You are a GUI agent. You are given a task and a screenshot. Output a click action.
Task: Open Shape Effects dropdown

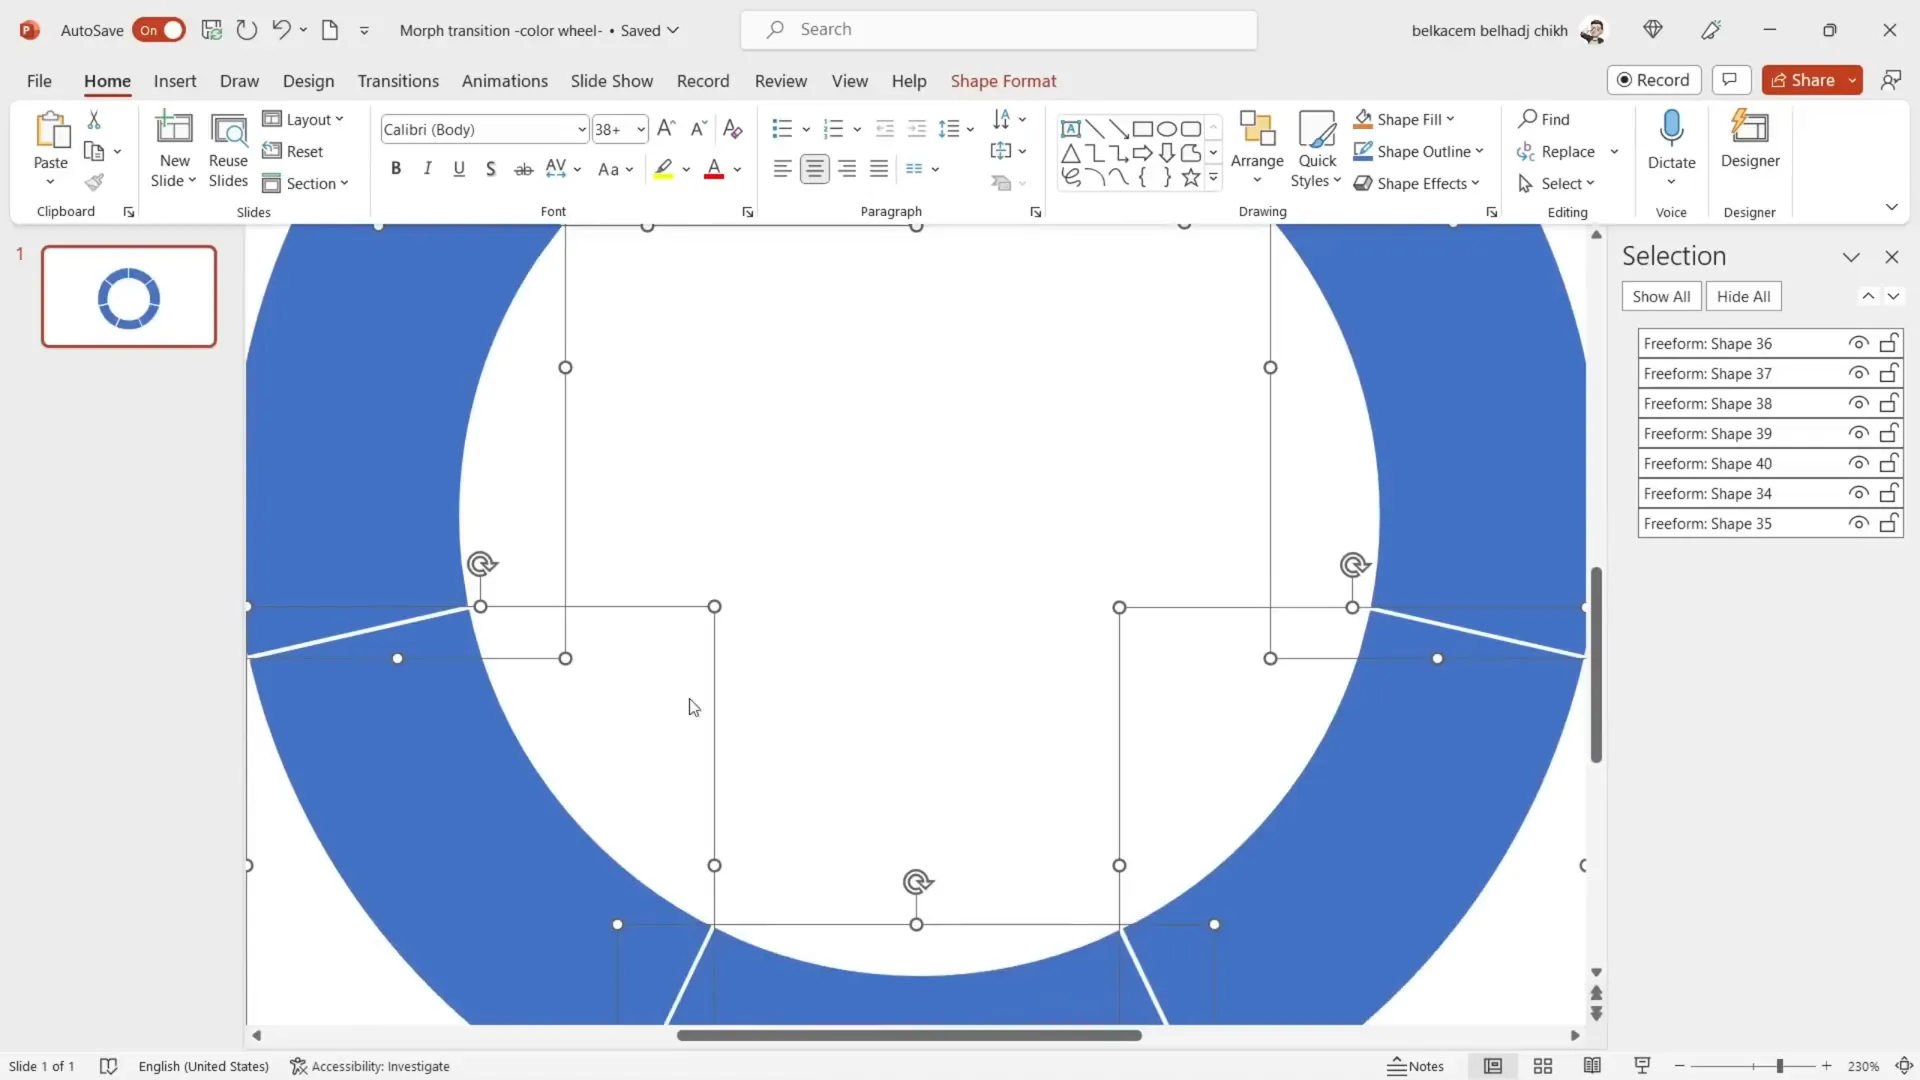1475,183
